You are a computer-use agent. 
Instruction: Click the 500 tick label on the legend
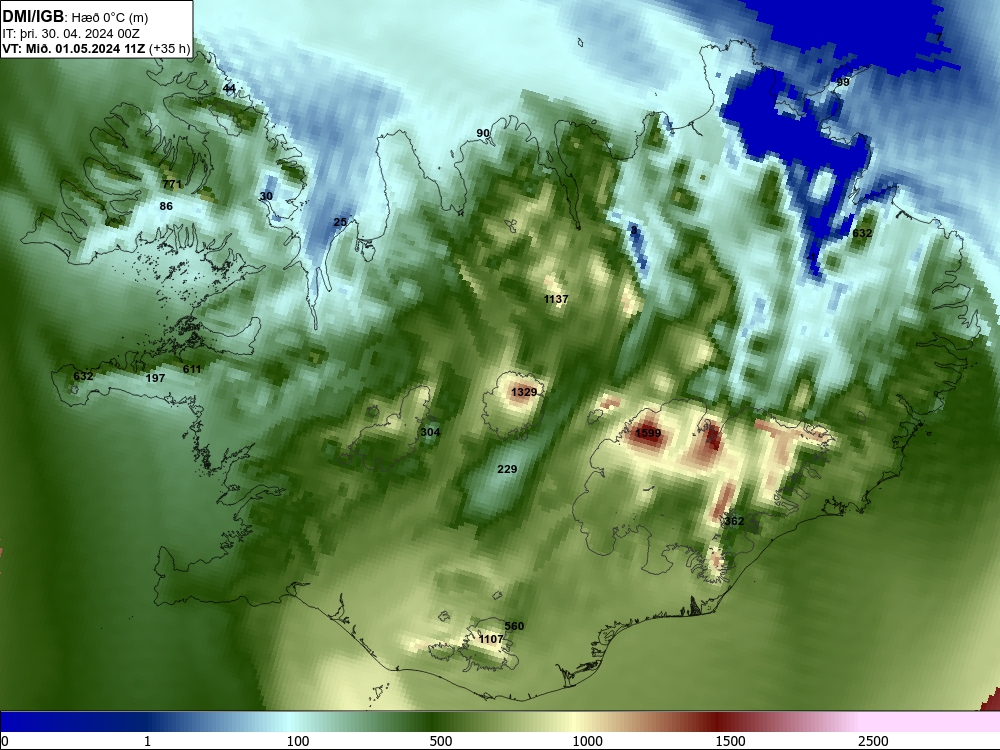point(441,741)
